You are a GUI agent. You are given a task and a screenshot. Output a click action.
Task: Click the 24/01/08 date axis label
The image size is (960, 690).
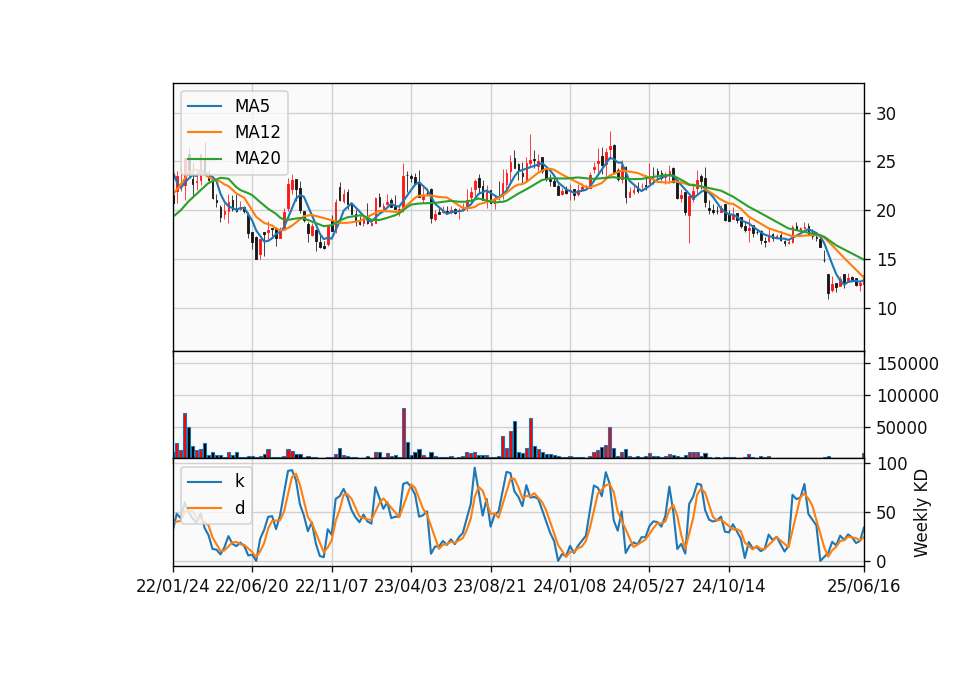coord(569,586)
